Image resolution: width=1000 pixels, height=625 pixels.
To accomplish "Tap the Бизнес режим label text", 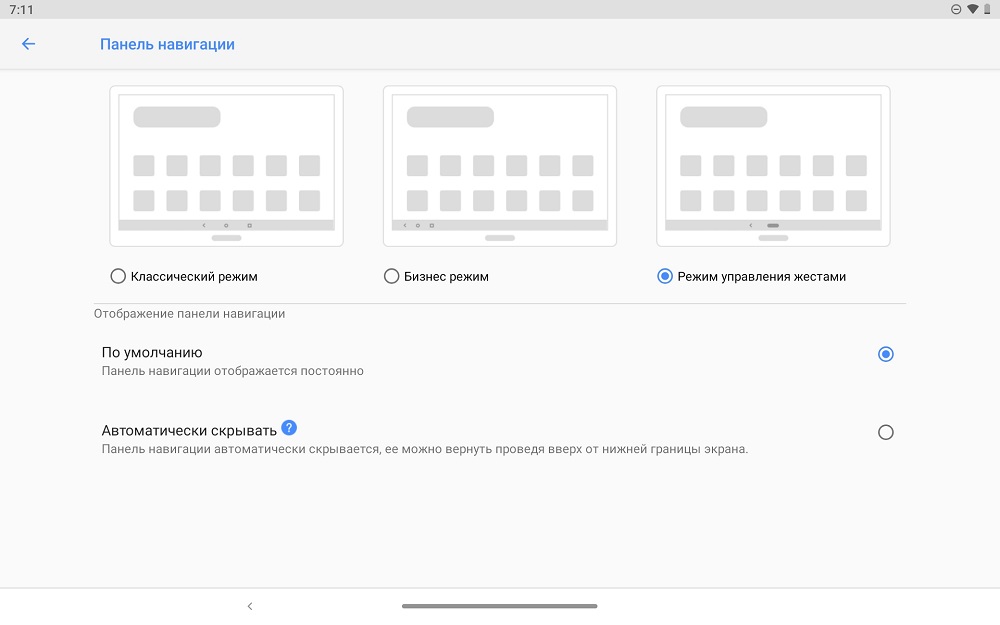I will [446, 277].
